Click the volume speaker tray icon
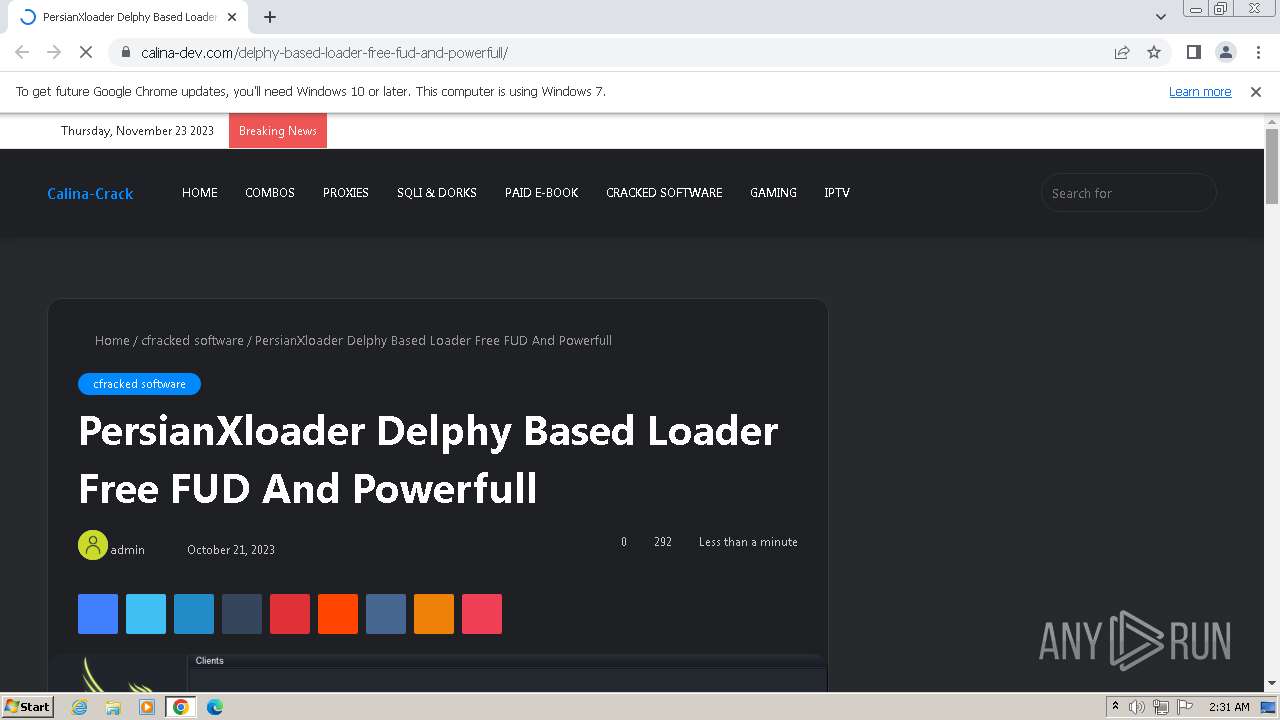This screenshot has height=720, width=1280. pos(1137,707)
